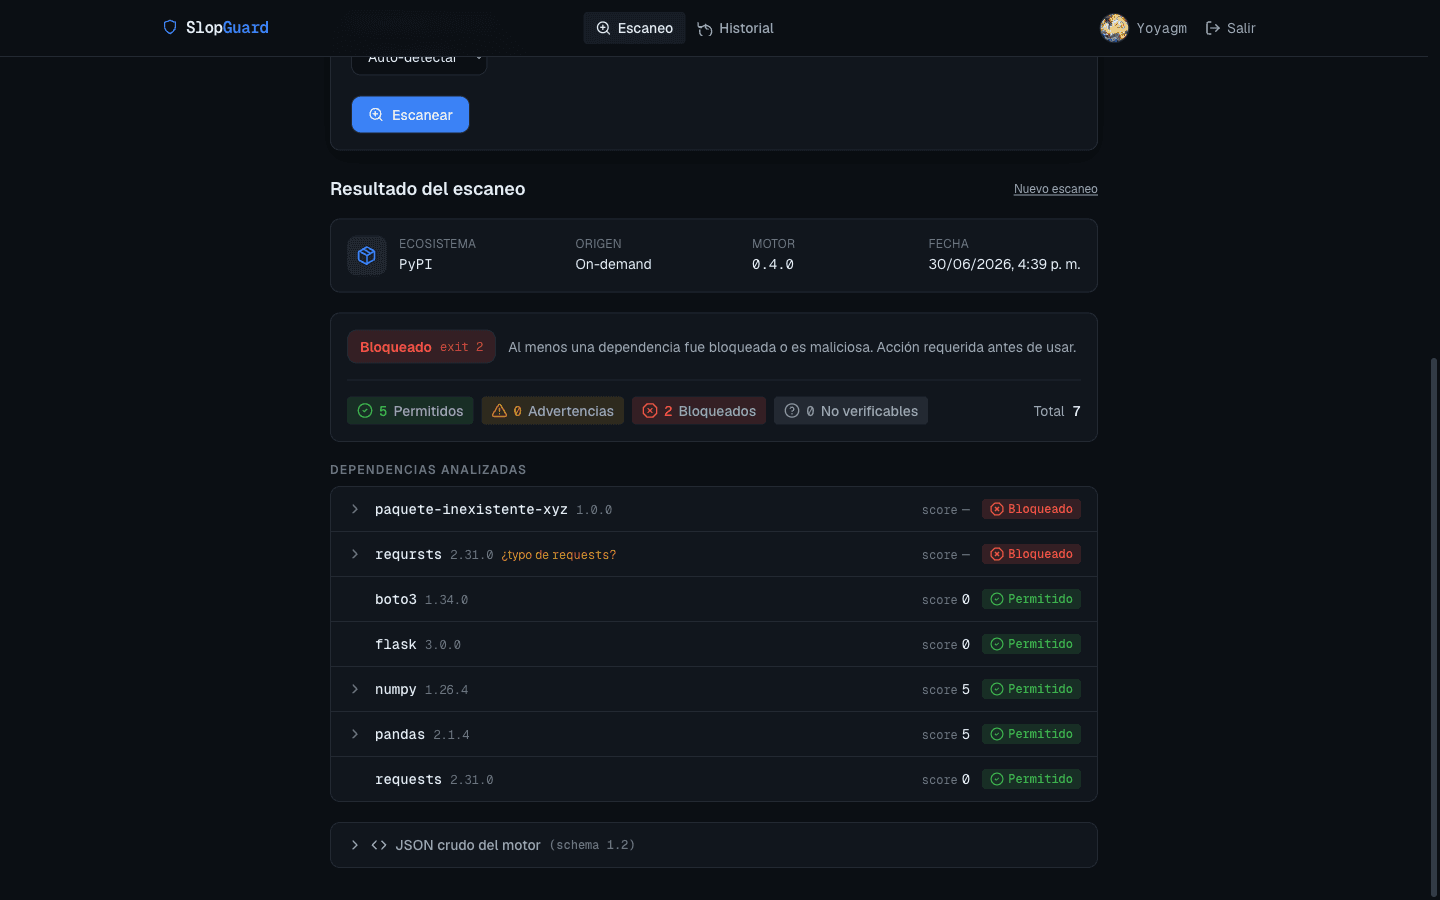Click the X circle icon in Bloqueados chip
This screenshot has width=1440, height=900.
[x=650, y=411]
